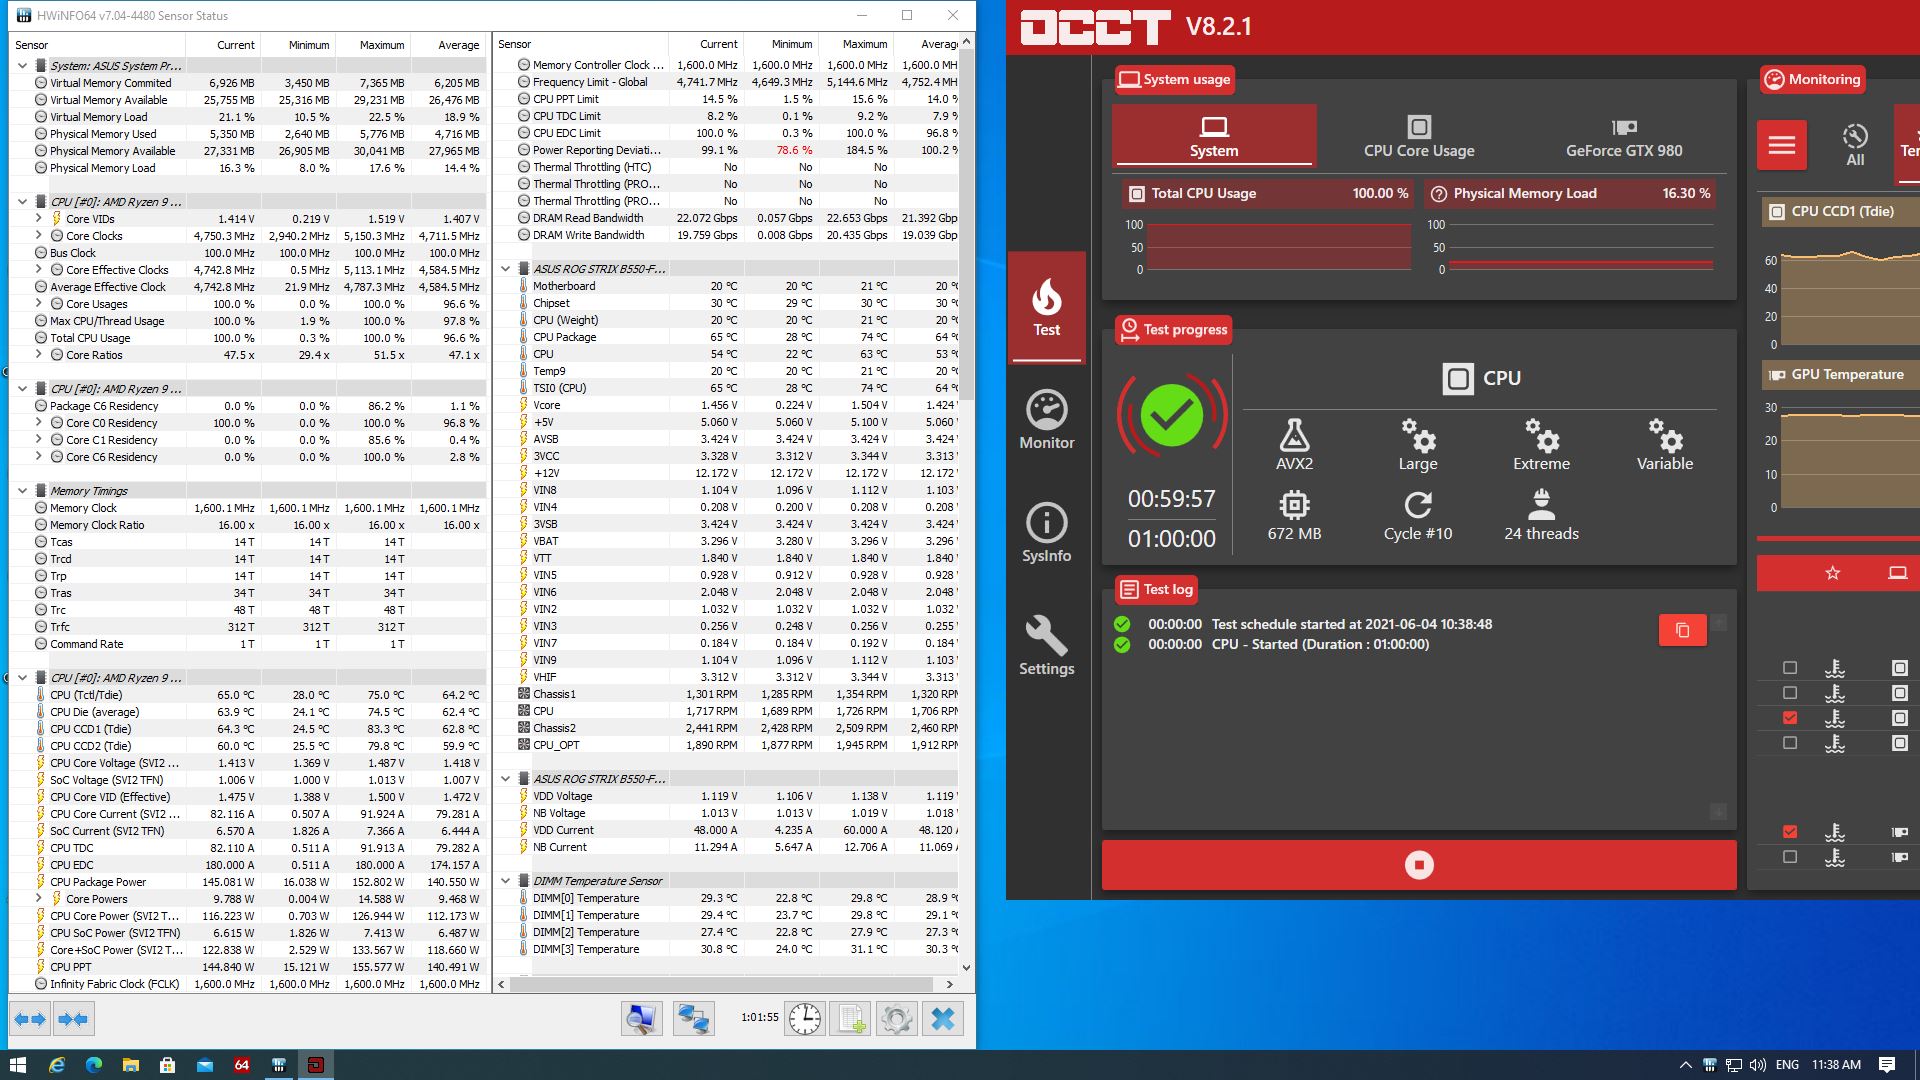Uncheck the checked CPU temperature sensor checkbox
This screenshot has height=1080, width=1920.
(1790, 718)
